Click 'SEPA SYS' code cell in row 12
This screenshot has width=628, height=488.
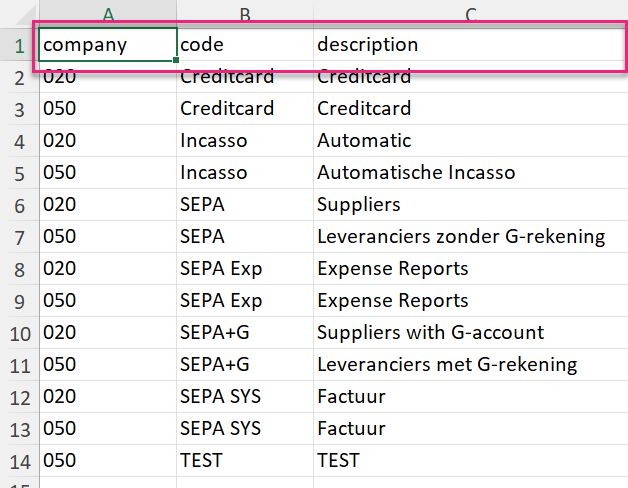click(245, 397)
